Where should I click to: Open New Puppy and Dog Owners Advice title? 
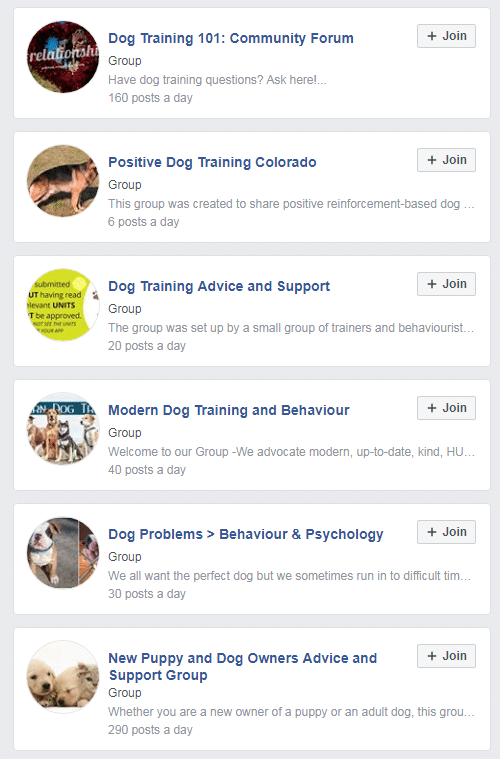(242, 667)
